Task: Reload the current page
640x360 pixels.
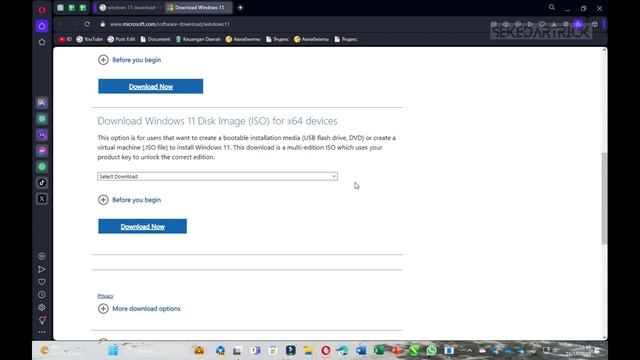Action: click(x=87, y=24)
